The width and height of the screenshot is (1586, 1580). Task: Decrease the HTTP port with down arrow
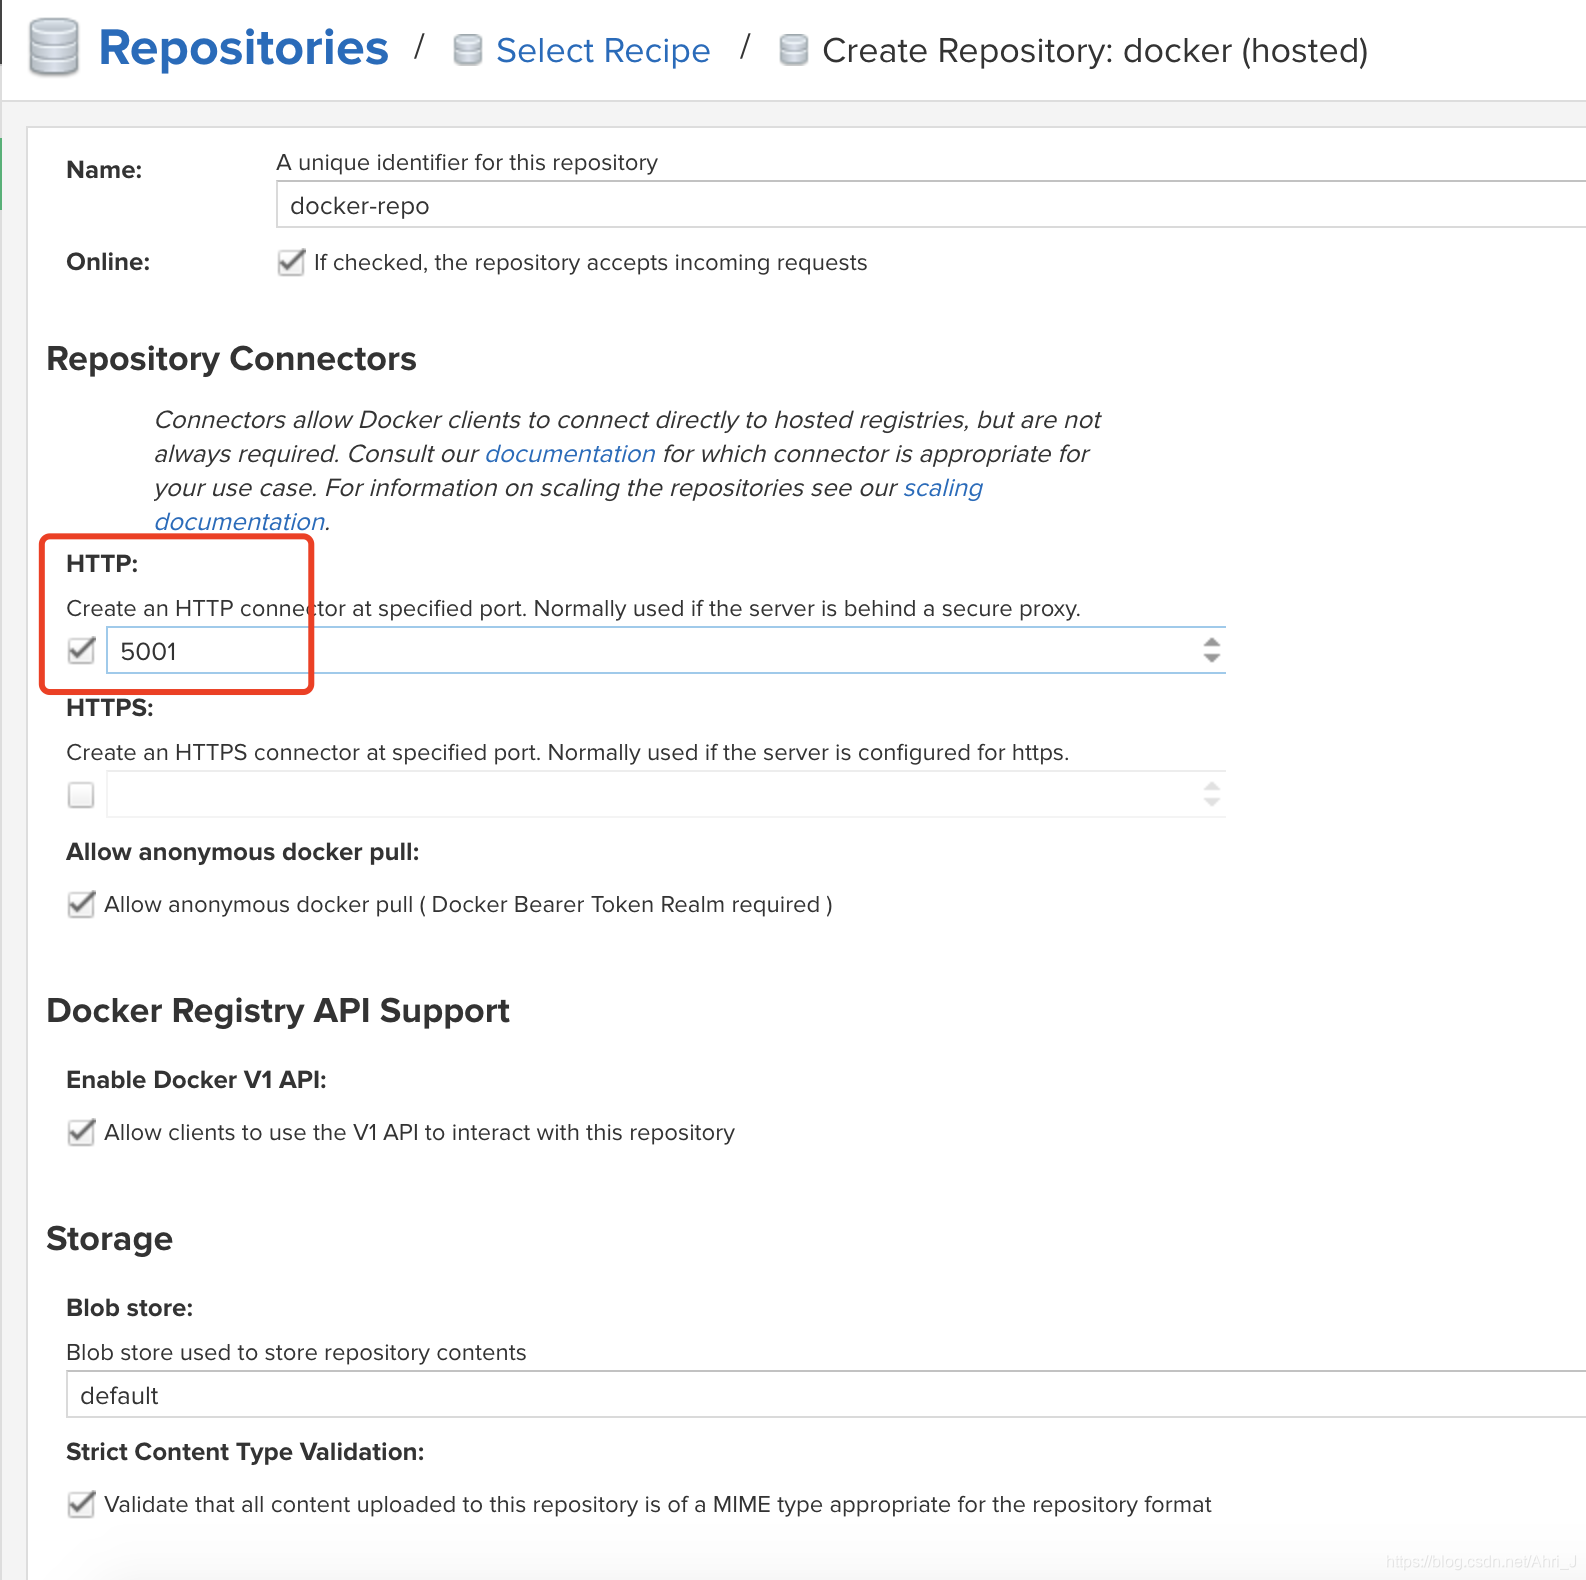(1212, 659)
